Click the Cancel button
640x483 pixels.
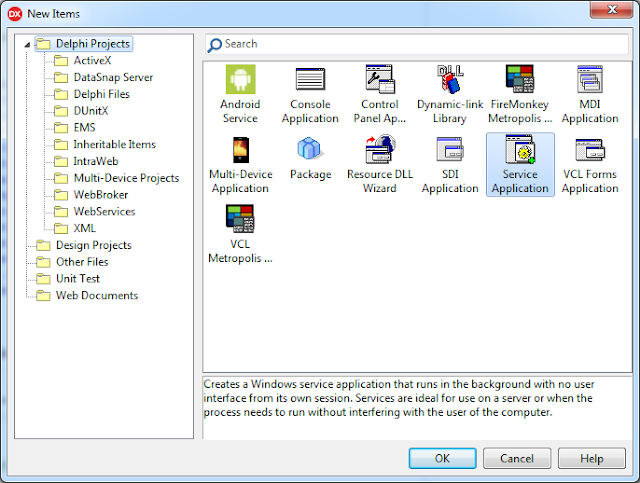click(517, 458)
